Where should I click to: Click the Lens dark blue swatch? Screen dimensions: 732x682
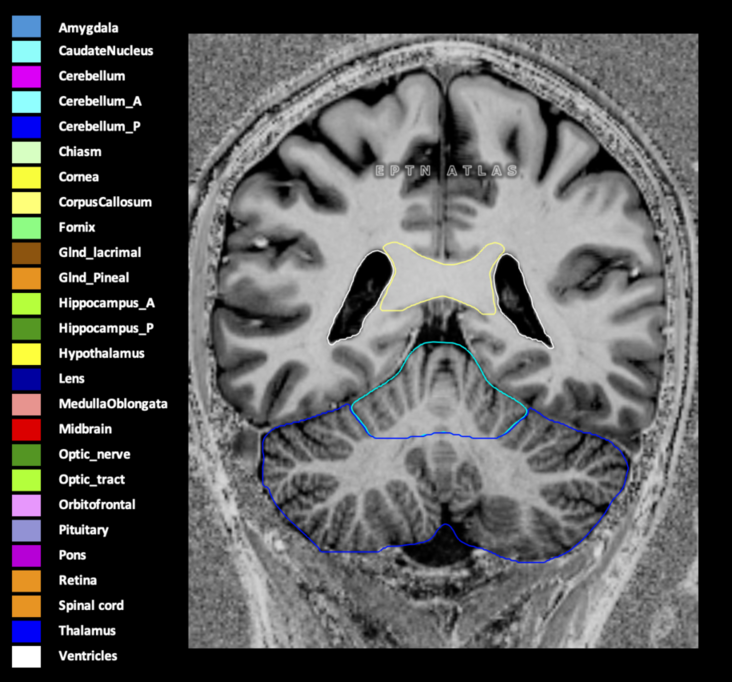[x=26, y=380]
